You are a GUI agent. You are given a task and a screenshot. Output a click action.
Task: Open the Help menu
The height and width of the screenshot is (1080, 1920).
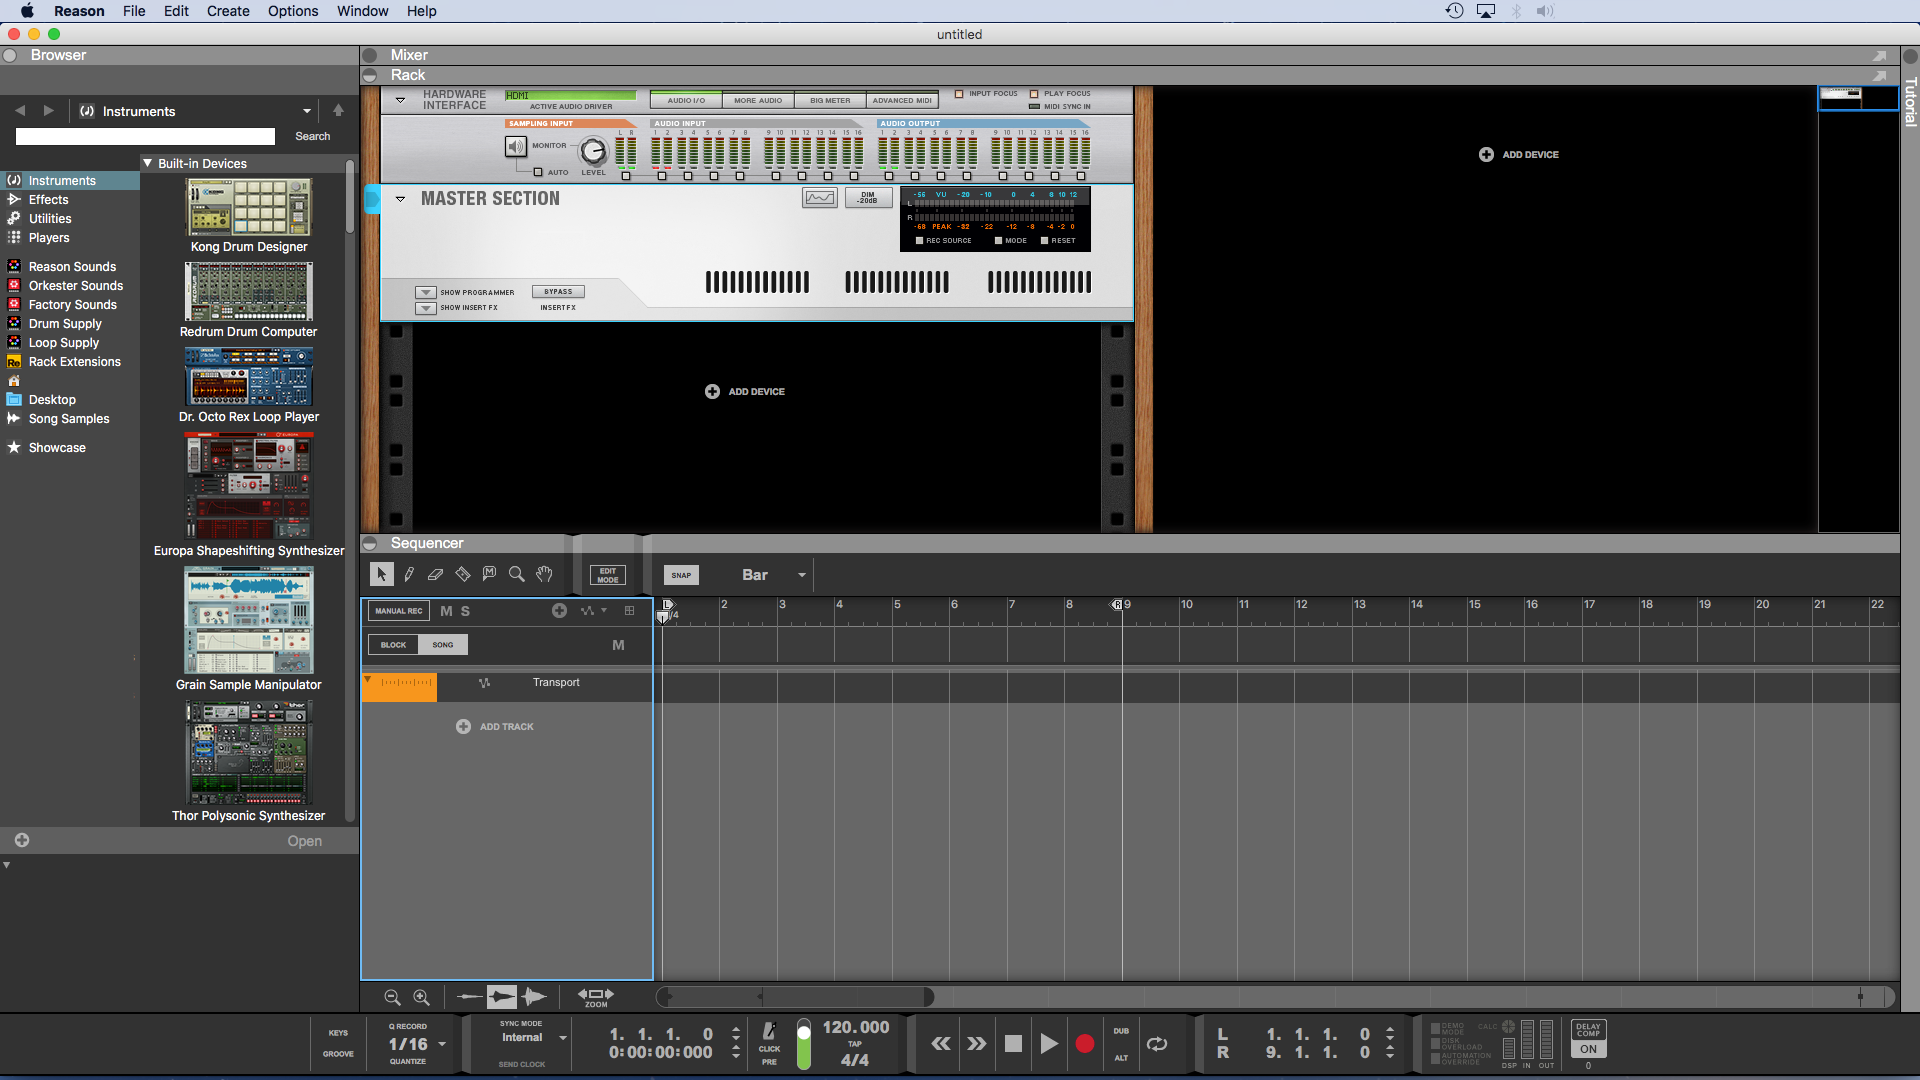pyautogui.click(x=421, y=11)
